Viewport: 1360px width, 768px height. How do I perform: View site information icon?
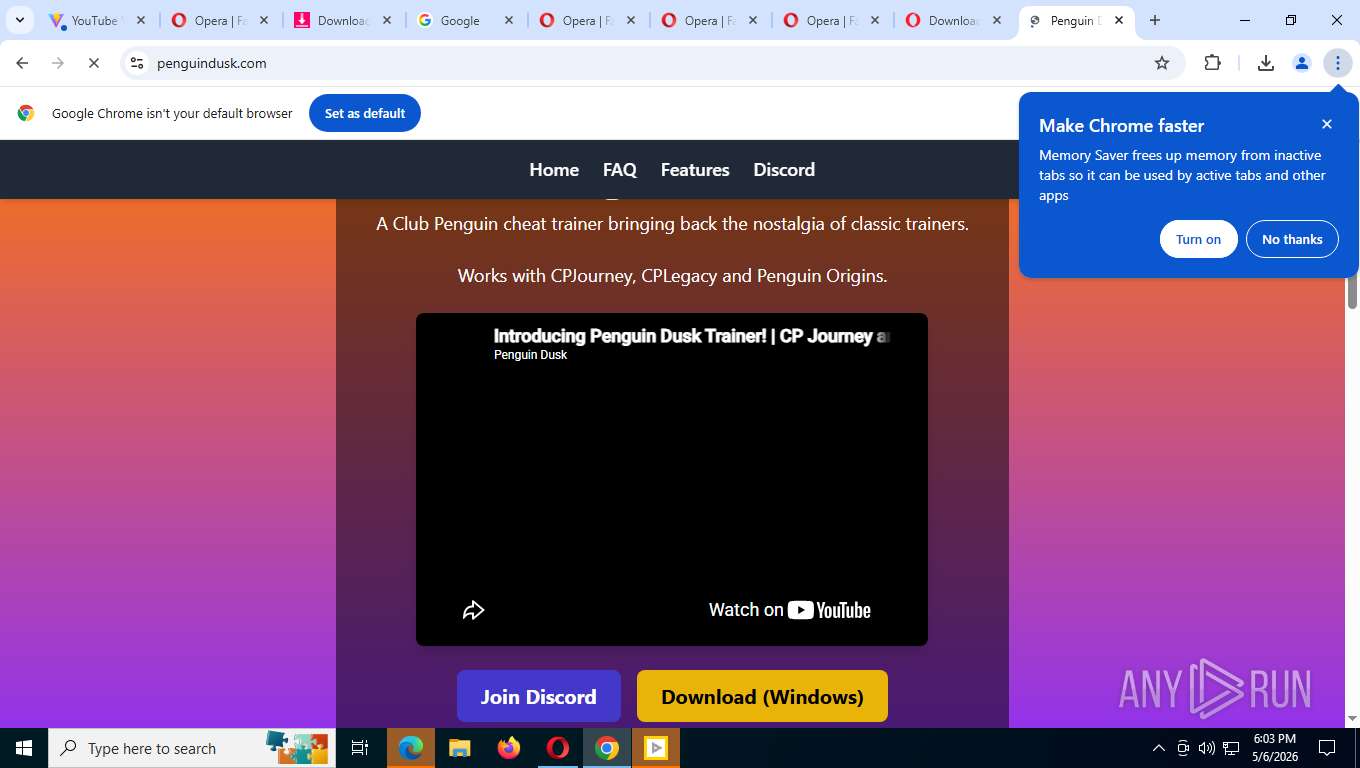(x=137, y=63)
